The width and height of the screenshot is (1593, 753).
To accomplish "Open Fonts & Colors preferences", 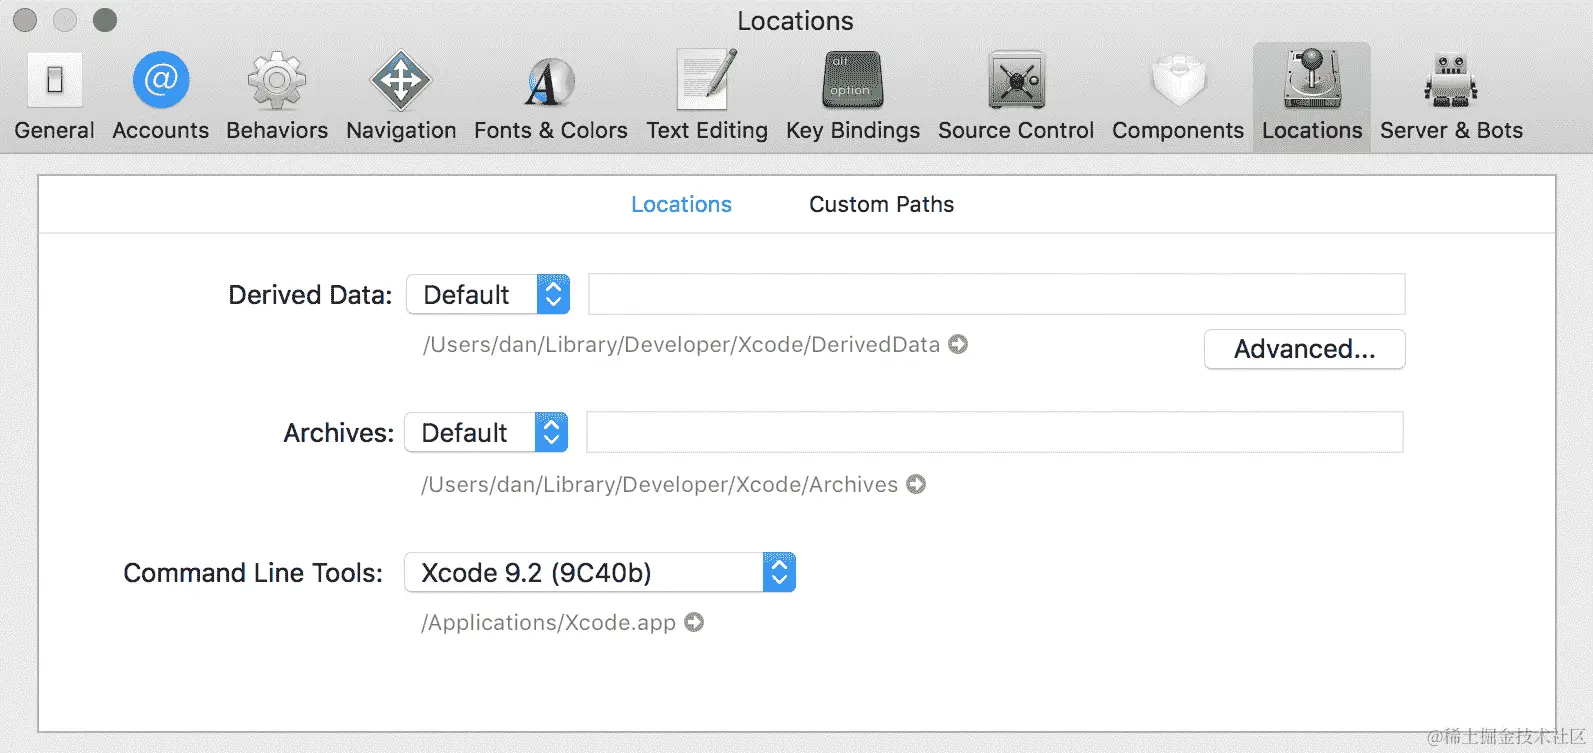I will (550, 96).
